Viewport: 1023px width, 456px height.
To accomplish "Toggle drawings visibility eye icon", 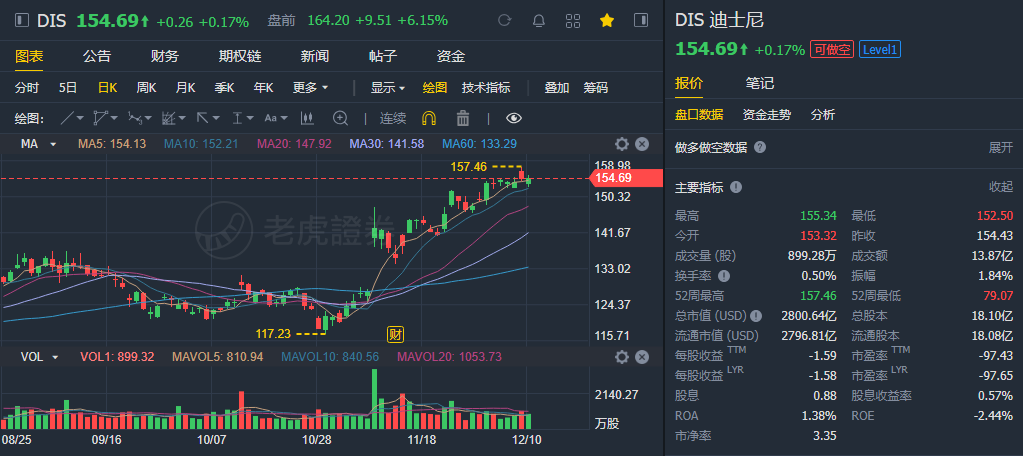I will [514, 118].
